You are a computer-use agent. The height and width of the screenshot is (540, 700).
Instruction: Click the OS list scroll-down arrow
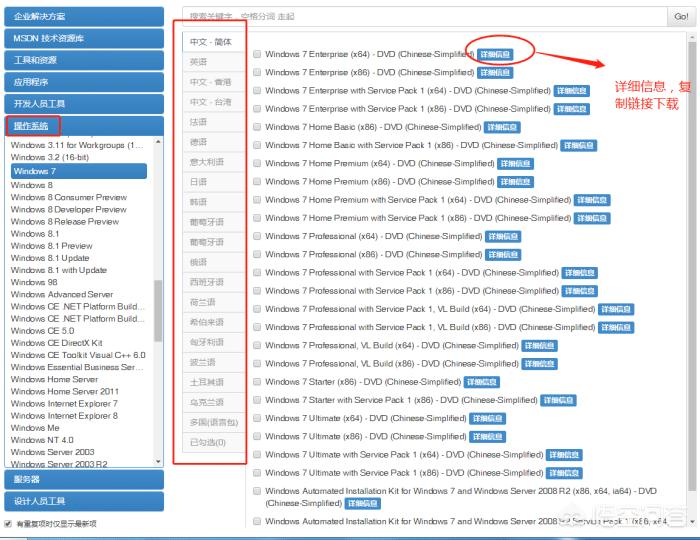point(158,461)
